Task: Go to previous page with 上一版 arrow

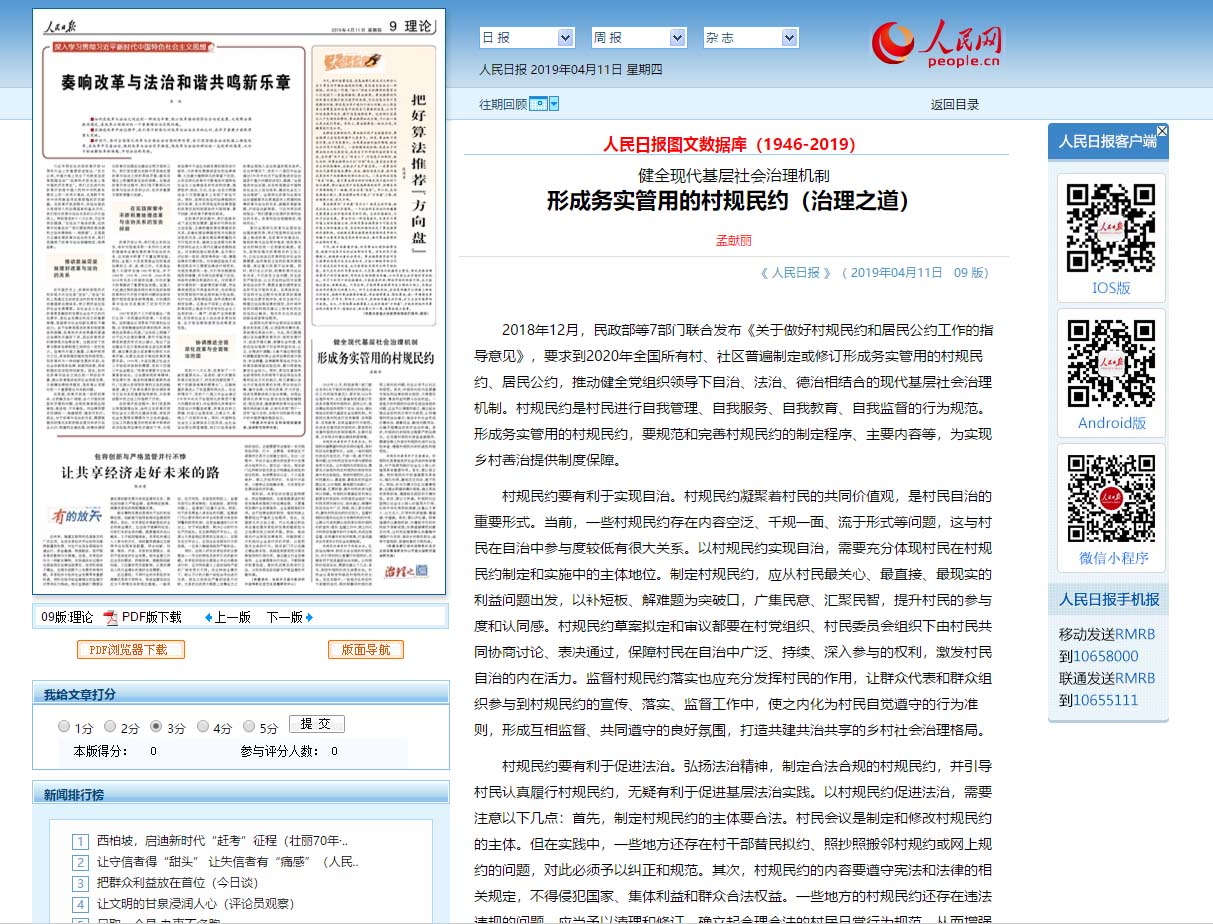Action: [208, 617]
